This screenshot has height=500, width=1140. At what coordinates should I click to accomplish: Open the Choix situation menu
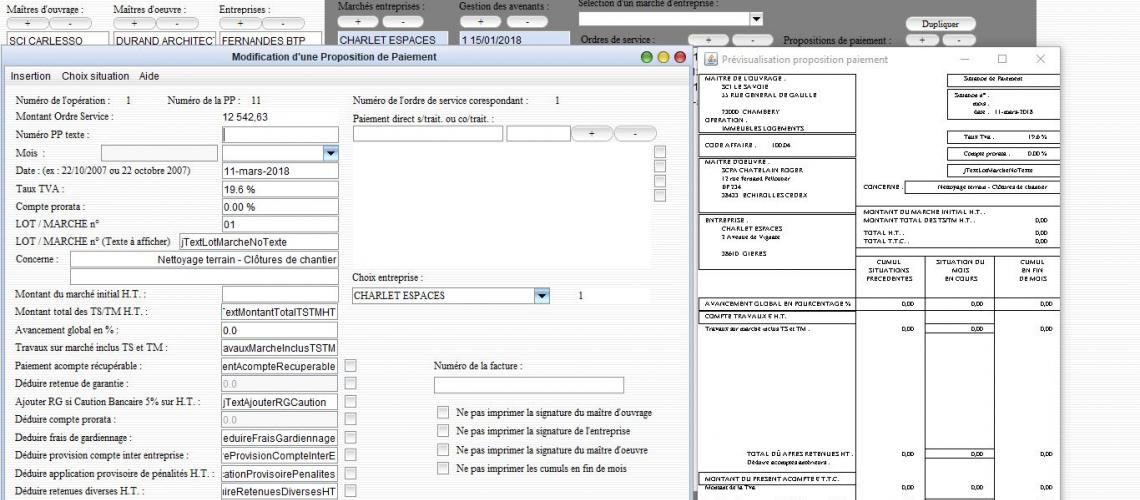coord(95,76)
